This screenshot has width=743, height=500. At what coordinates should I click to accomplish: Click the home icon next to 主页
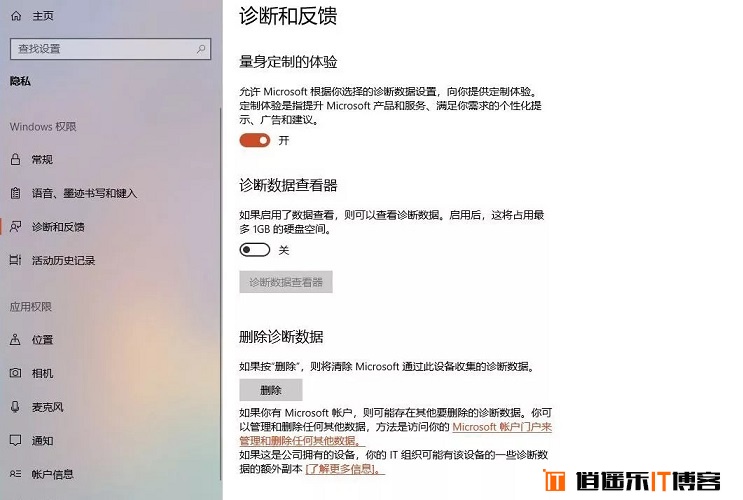16,16
